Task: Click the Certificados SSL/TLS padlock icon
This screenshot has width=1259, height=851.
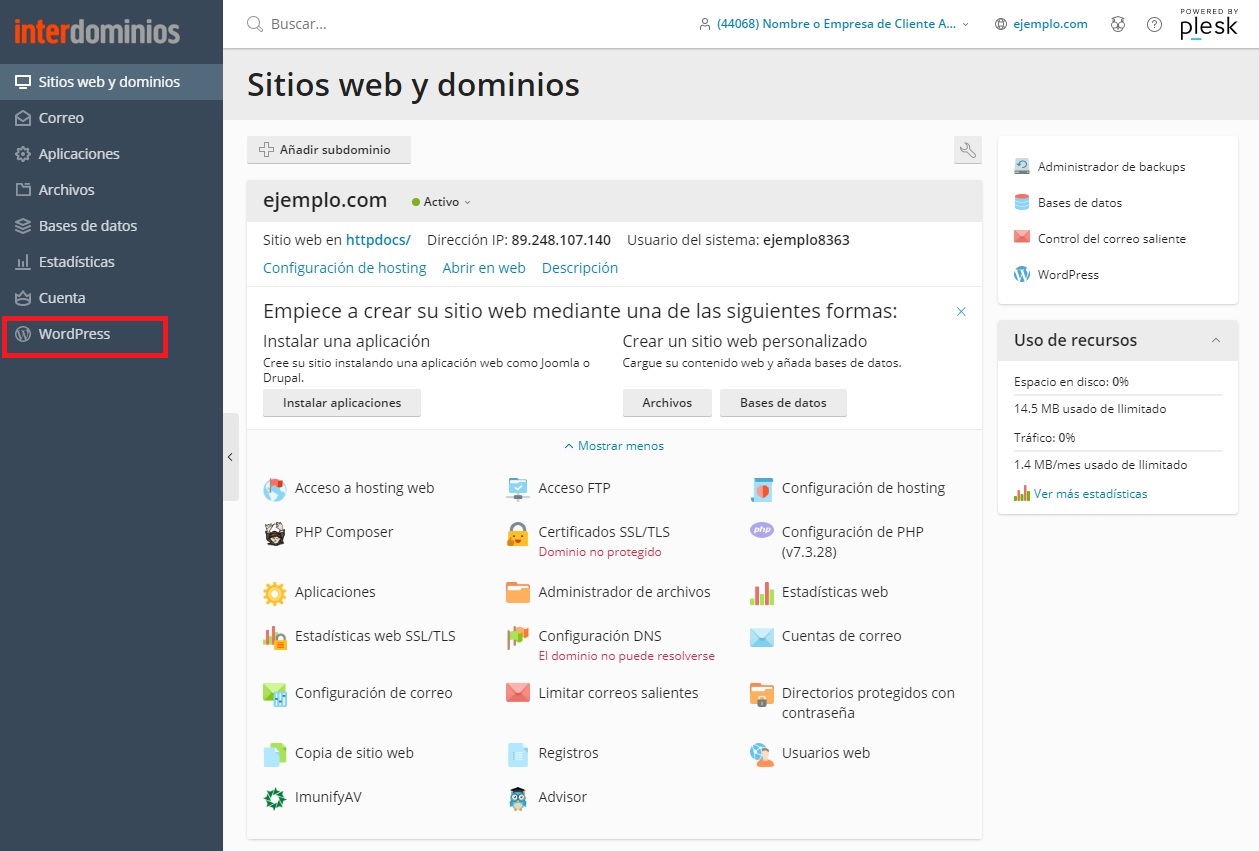Action: (x=517, y=534)
